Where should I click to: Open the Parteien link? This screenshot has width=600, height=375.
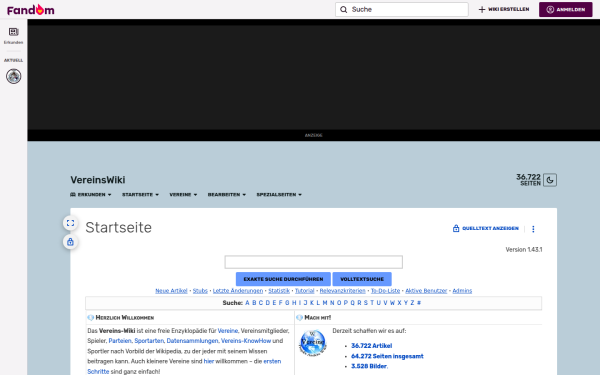(x=120, y=341)
